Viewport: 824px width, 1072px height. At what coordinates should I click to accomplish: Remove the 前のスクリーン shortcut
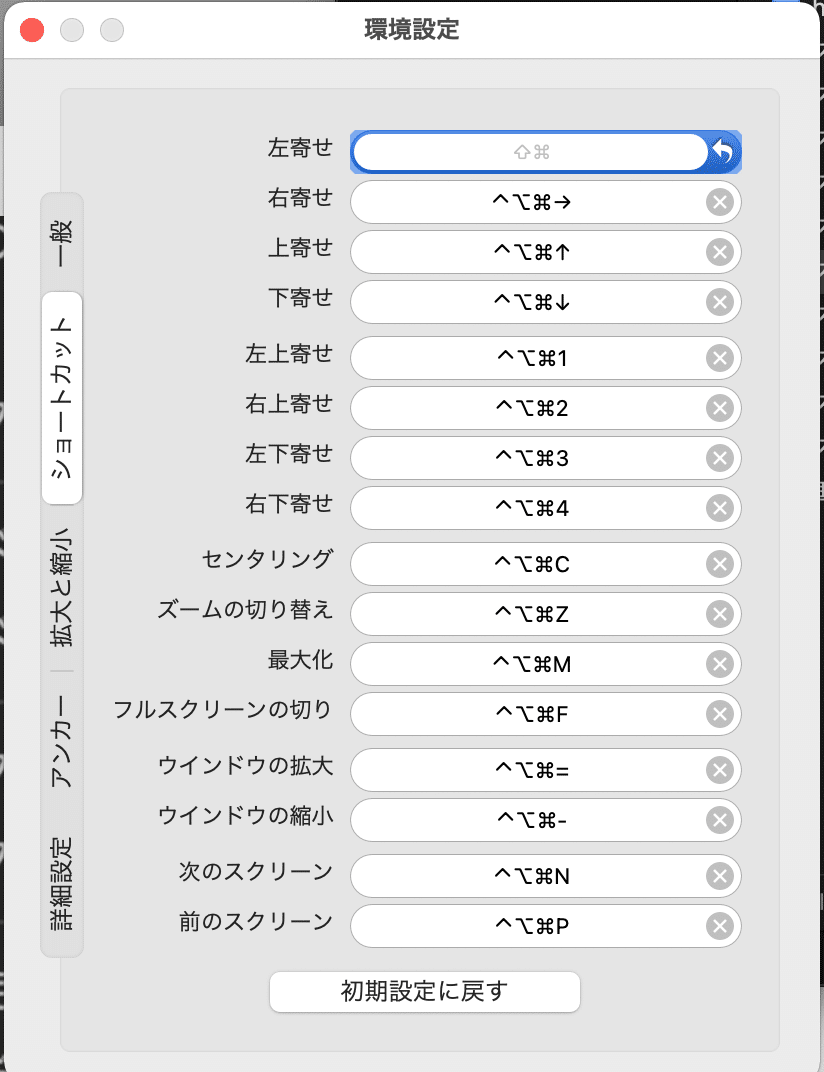(x=719, y=926)
